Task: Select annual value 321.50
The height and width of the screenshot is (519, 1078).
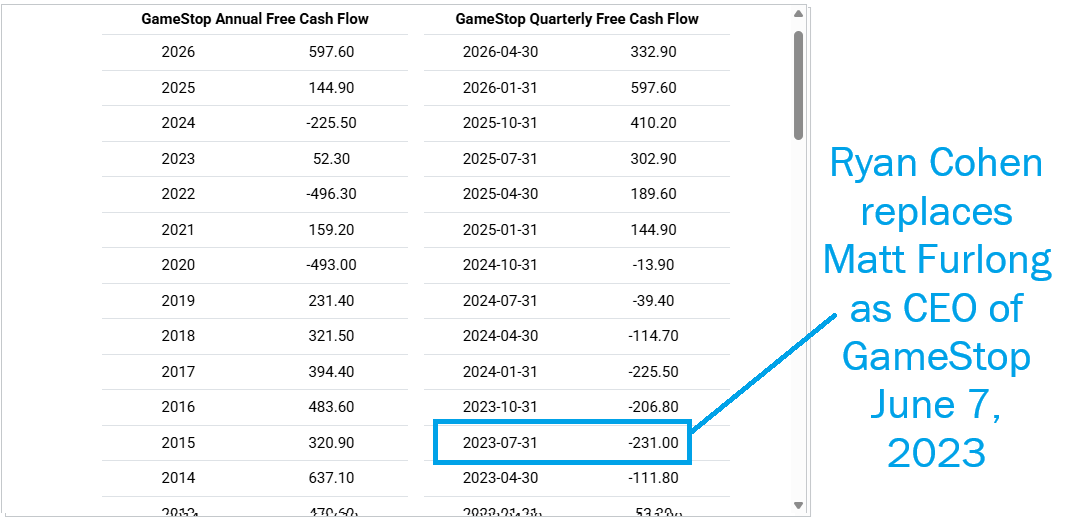Action: click(331, 336)
